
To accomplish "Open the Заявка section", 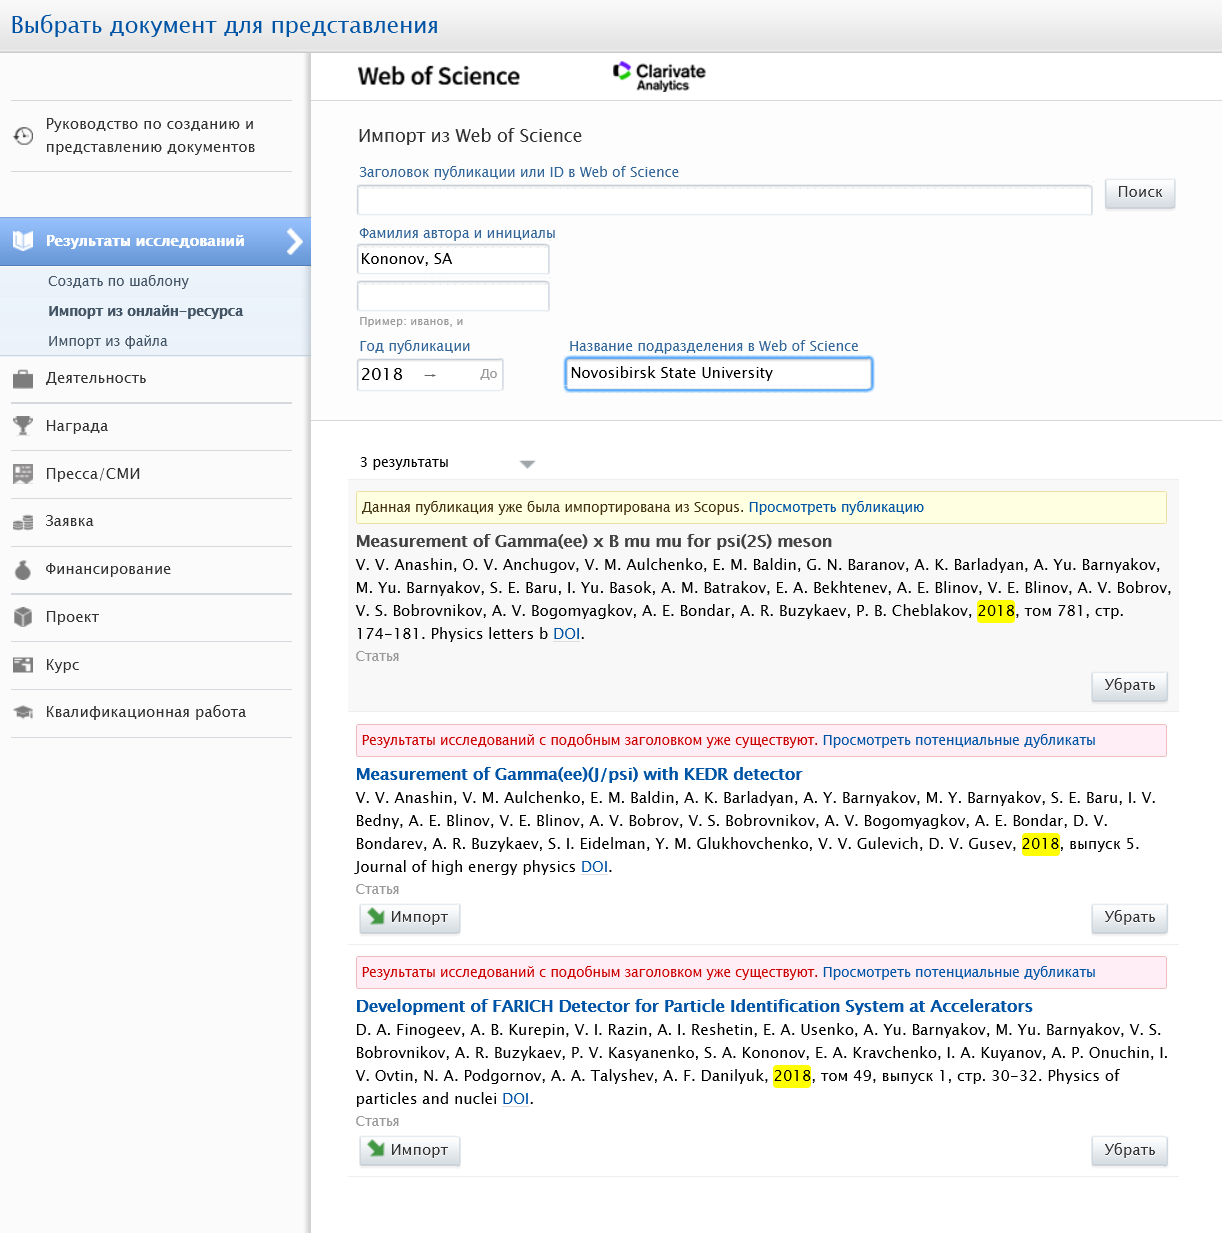I will tap(69, 521).
